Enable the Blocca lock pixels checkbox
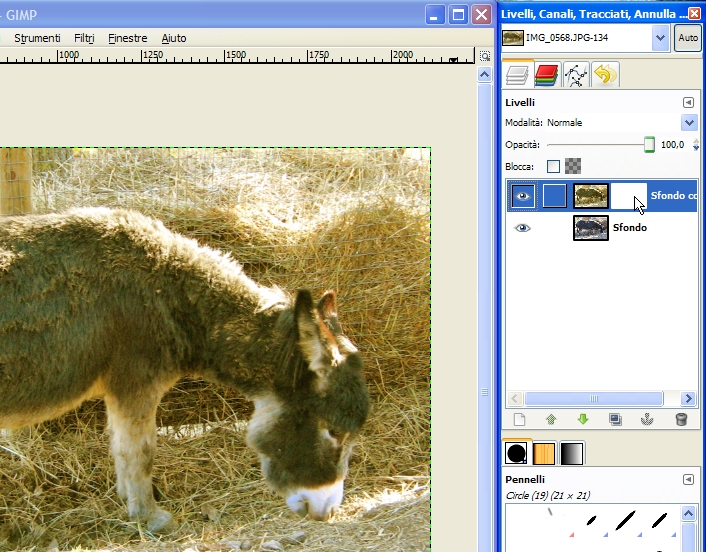 553,167
